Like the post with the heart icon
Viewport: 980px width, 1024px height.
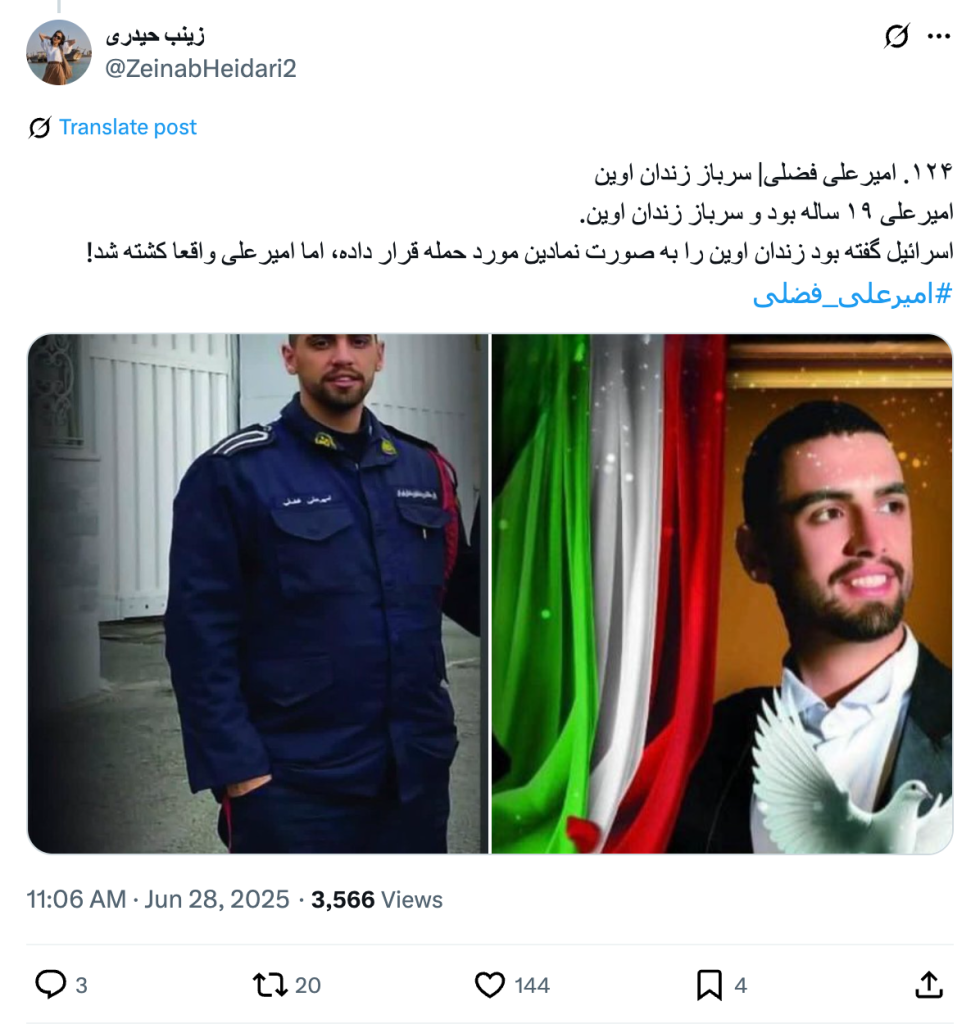pos(490,985)
